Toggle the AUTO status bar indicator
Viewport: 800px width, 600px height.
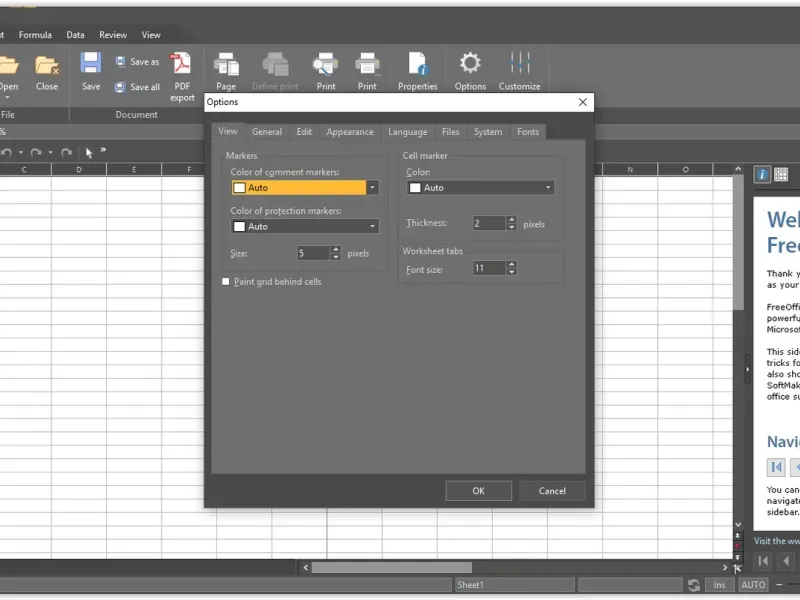tap(753, 585)
